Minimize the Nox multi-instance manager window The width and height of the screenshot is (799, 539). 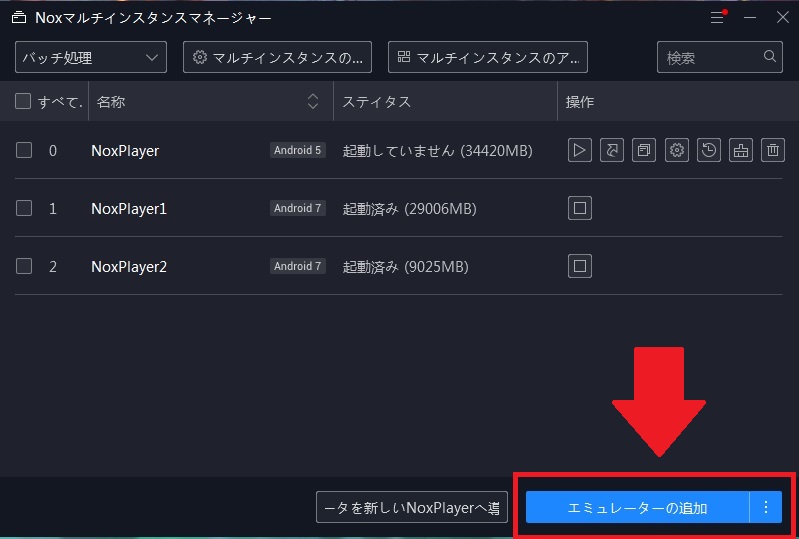click(x=750, y=17)
